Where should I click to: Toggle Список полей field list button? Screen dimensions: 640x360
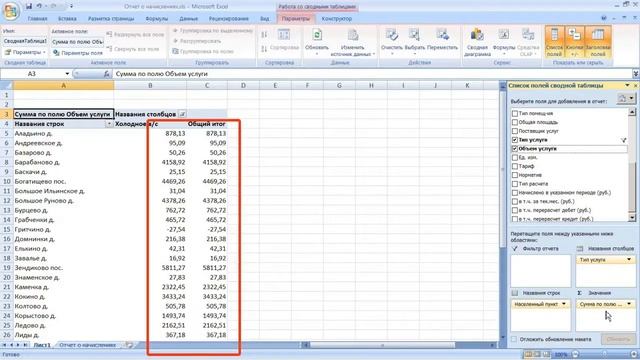tap(554, 42)
